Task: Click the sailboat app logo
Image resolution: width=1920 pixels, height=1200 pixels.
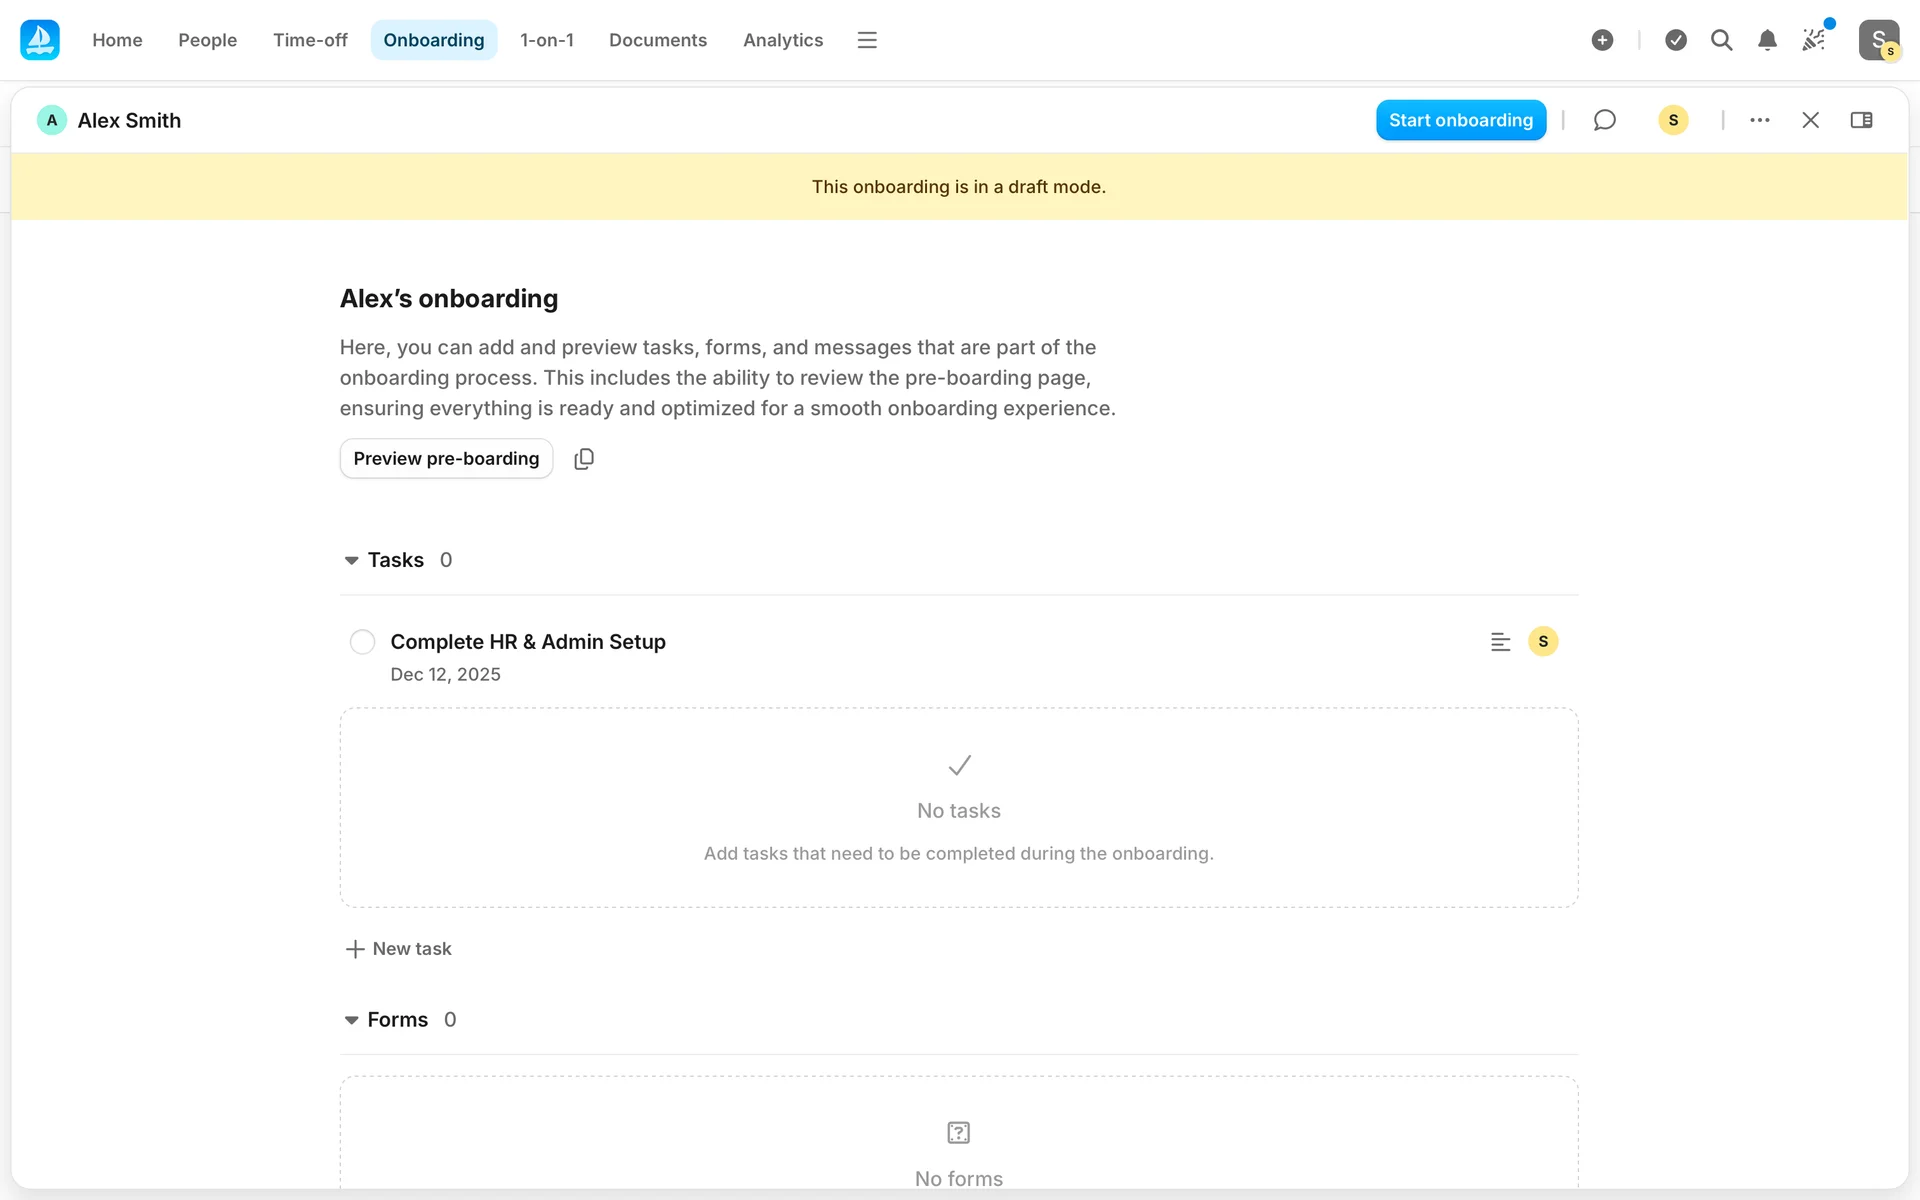Action: (40, 40)
